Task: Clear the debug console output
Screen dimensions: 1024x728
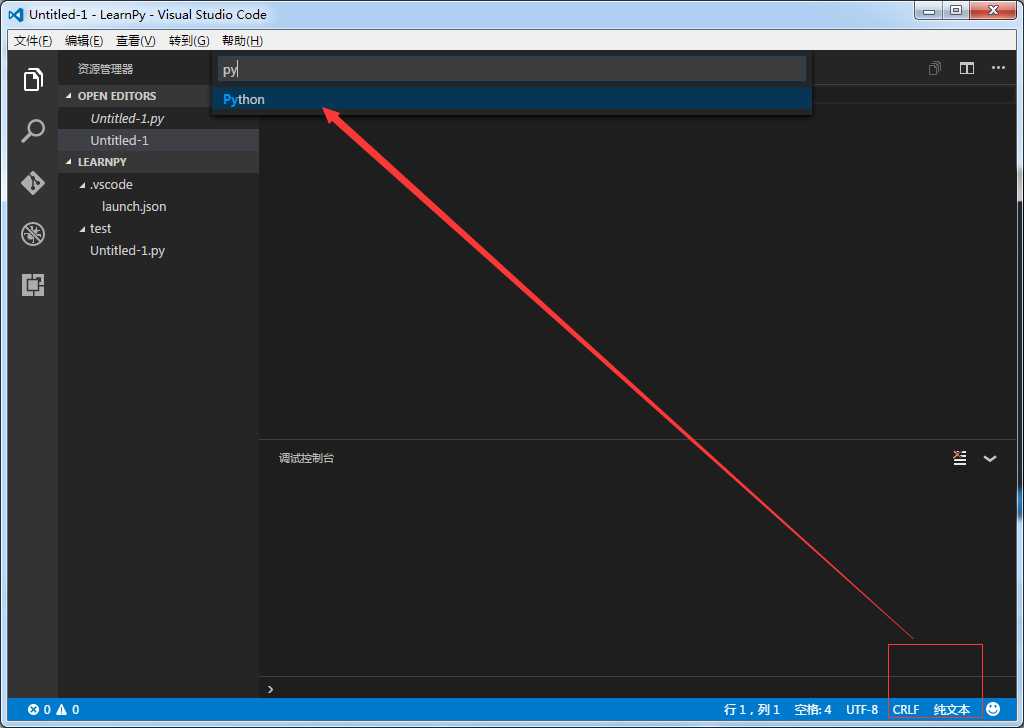Action: [959, 458]
